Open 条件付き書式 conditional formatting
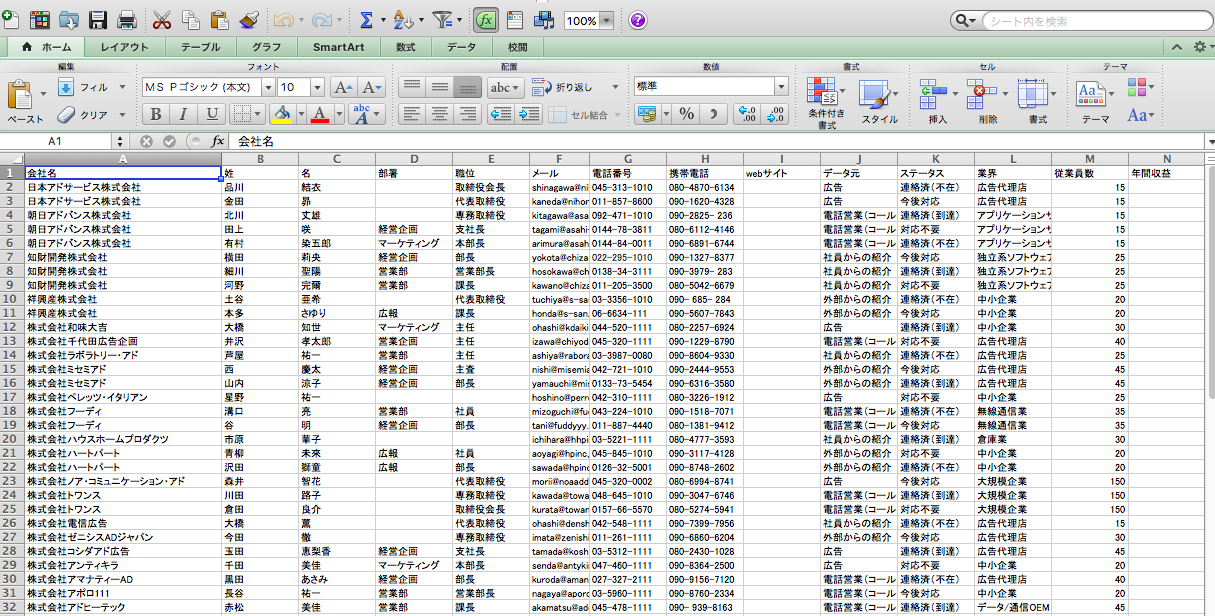The image size is (1215, 616). 826,103
